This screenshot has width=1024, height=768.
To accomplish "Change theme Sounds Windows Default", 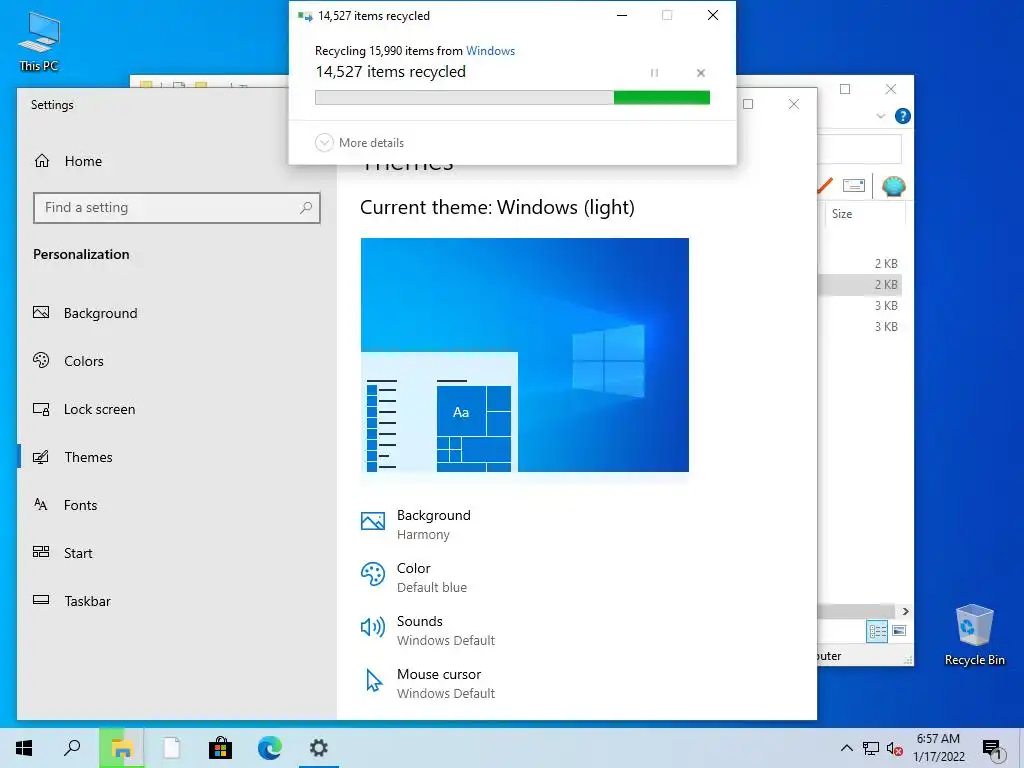I will (x=428, y=630).
